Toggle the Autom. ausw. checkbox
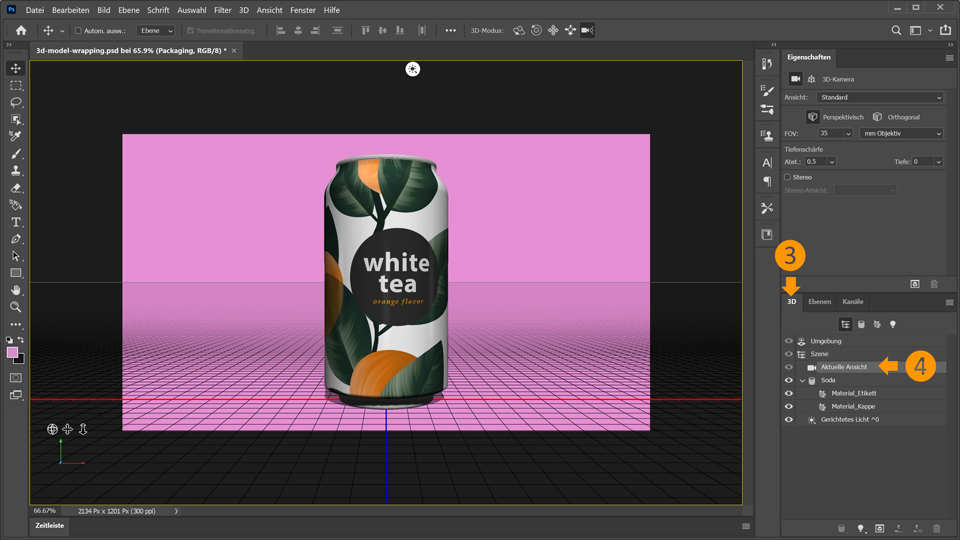Viewport: 960px width, 540px height. click(78, 31)
